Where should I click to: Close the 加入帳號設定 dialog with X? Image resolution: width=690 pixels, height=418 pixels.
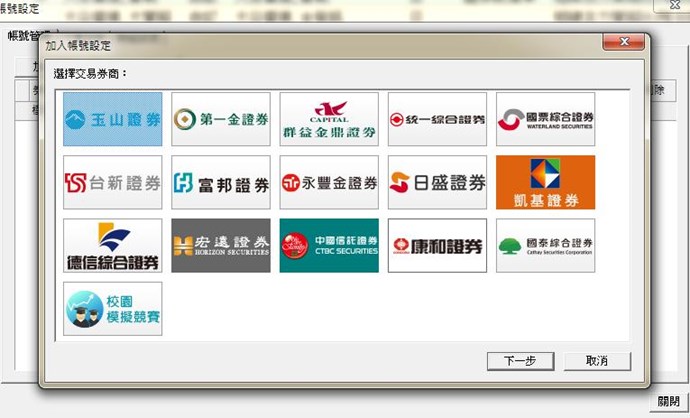point(625,43)
